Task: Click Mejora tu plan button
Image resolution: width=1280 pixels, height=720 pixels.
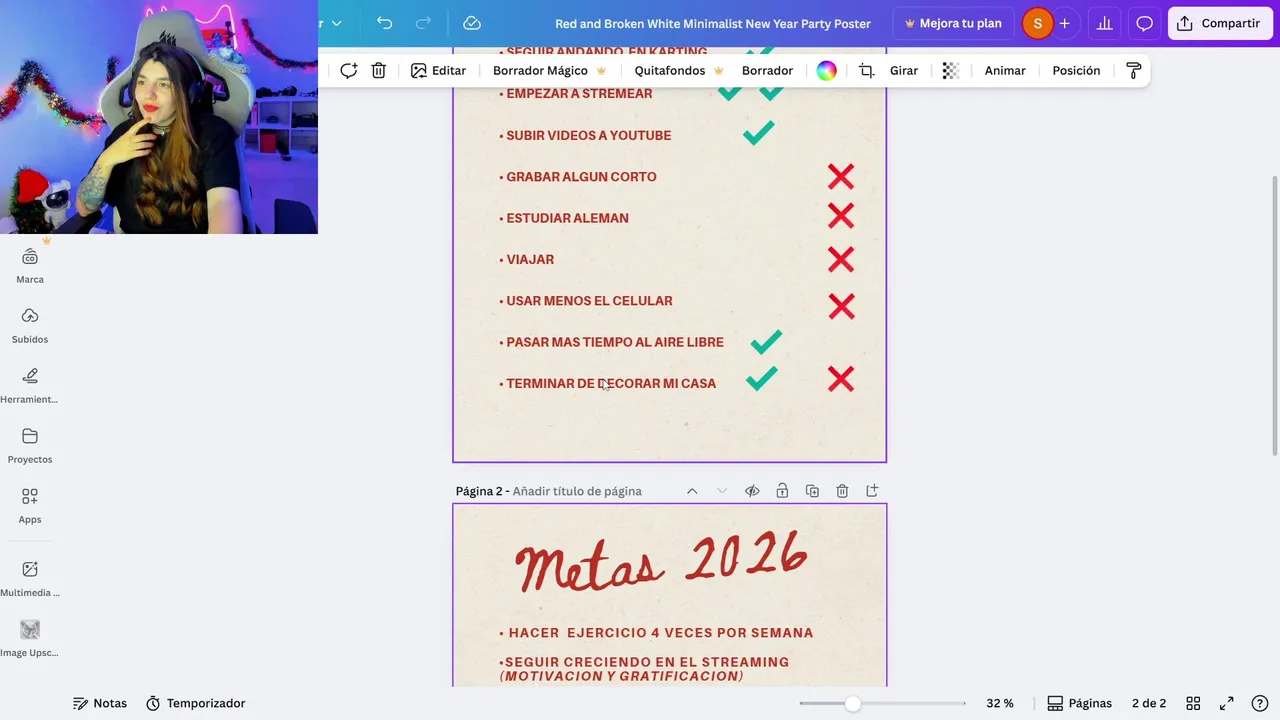Action: coord(952,23)
